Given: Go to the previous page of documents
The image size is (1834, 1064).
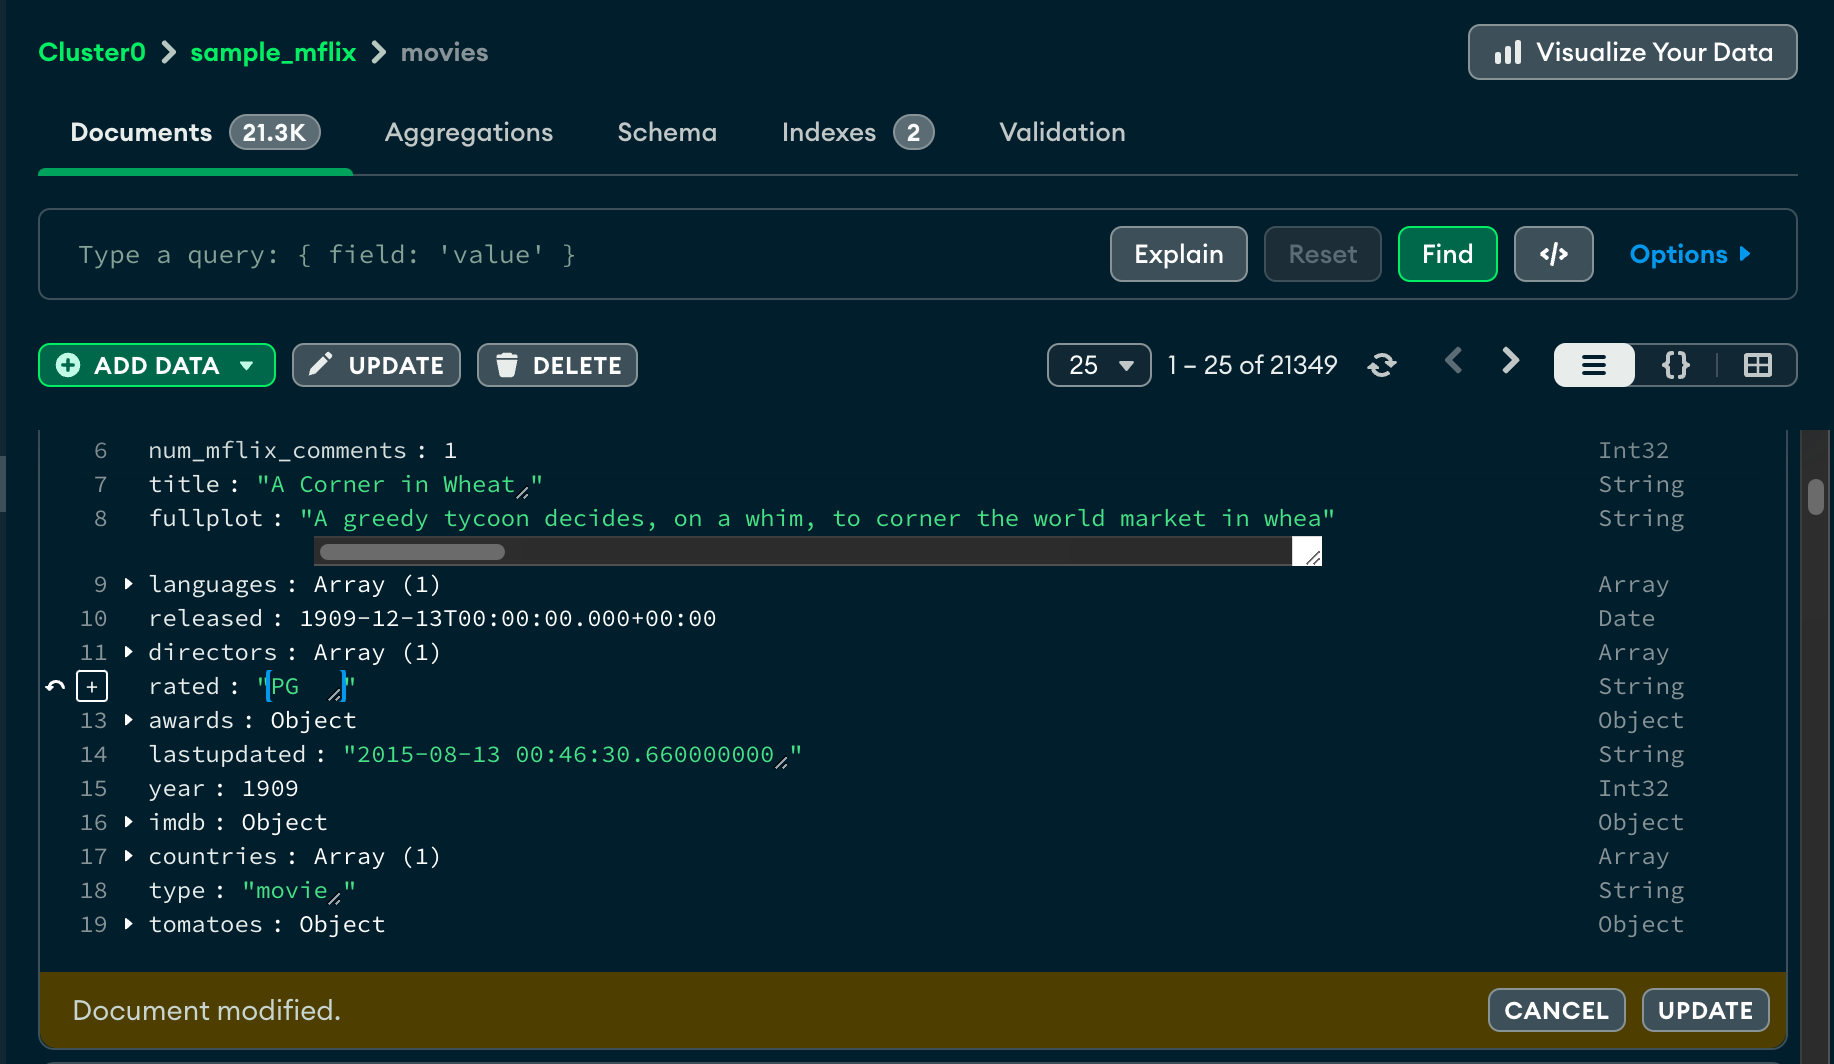Looking at the screenshot, I should (x=1454, y=362).
